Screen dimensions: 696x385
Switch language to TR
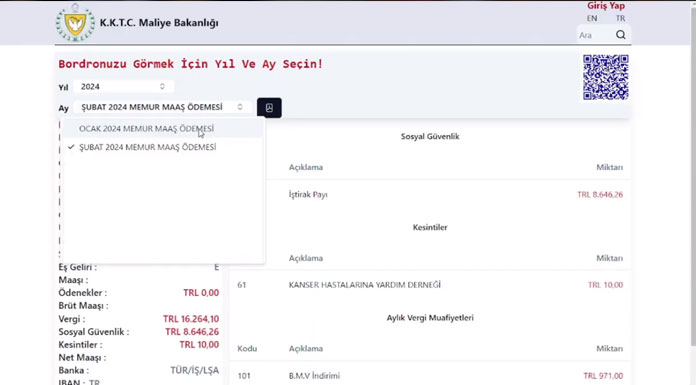620,18
